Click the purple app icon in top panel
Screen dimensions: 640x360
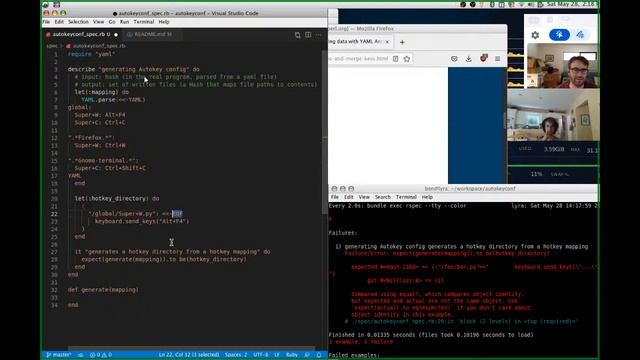(x=57, y=4)
